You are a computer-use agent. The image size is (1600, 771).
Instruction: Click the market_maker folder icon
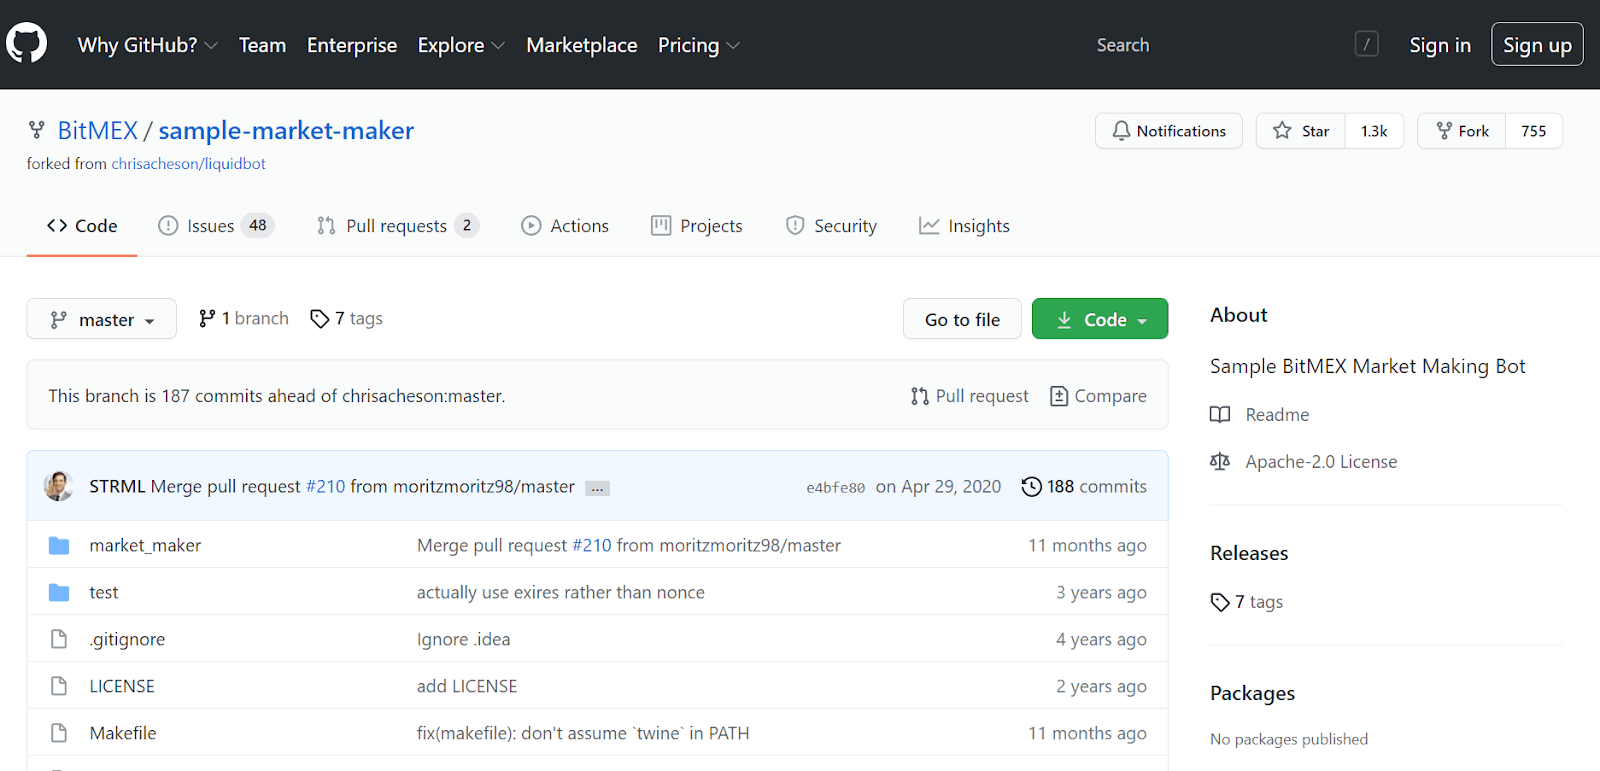(59, 545)
